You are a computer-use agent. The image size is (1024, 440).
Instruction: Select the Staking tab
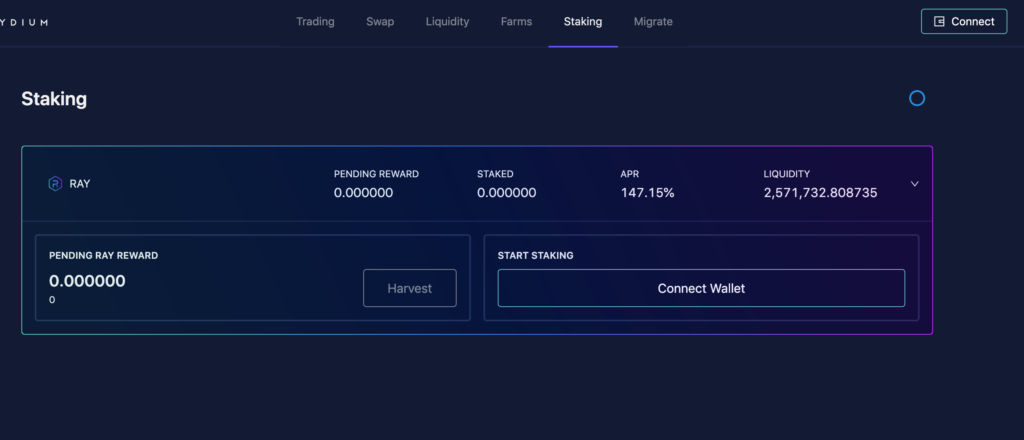[583, 22]
